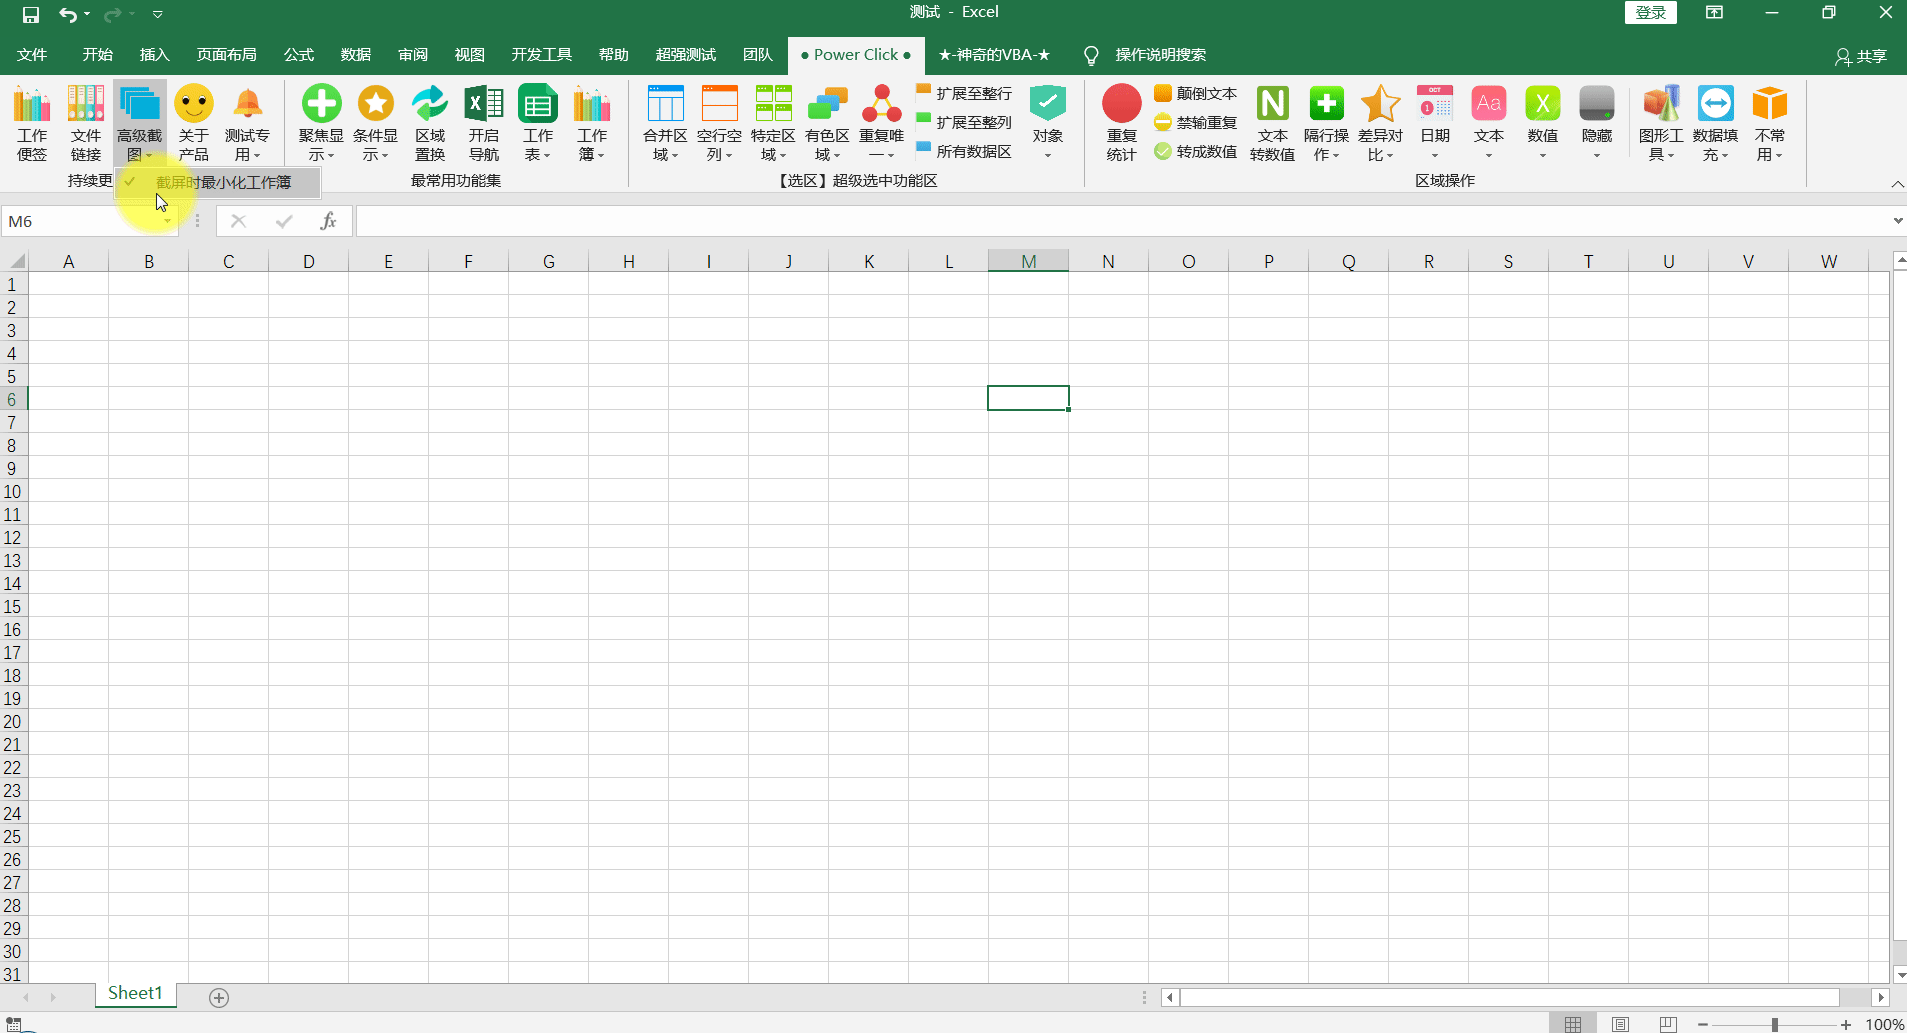
Task: Click 转成数值 command
Action: coord(1196,151)
